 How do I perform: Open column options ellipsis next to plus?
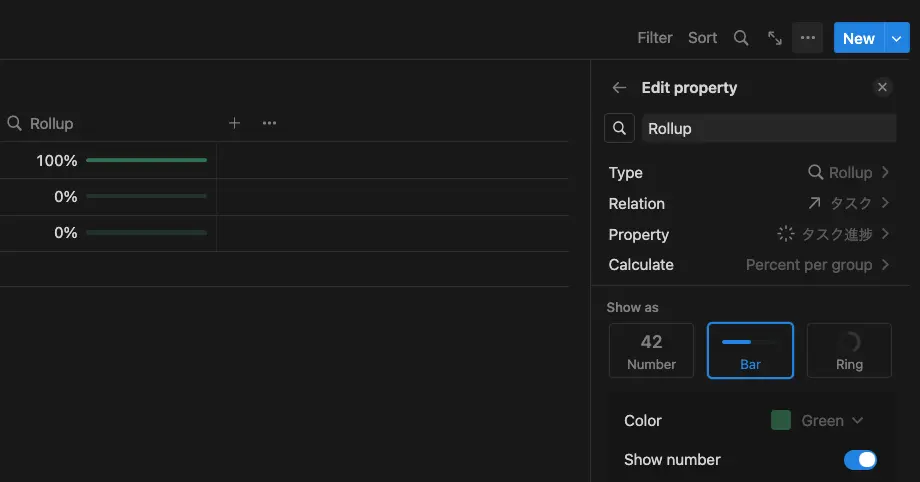coord(269,123)
